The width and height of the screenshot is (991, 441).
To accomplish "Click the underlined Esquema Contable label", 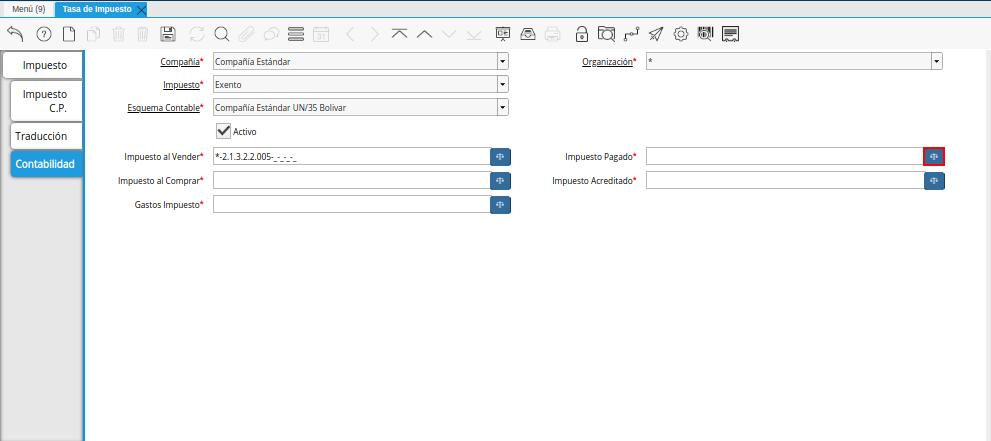I will (x=164, y=108).
